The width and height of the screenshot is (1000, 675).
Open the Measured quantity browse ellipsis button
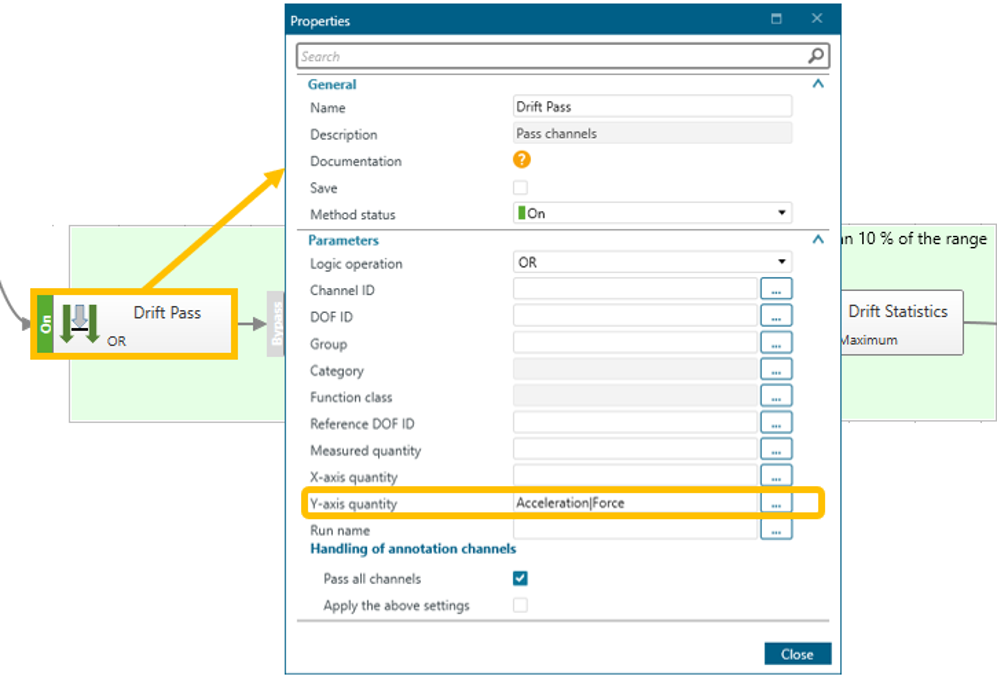(776, 451)
